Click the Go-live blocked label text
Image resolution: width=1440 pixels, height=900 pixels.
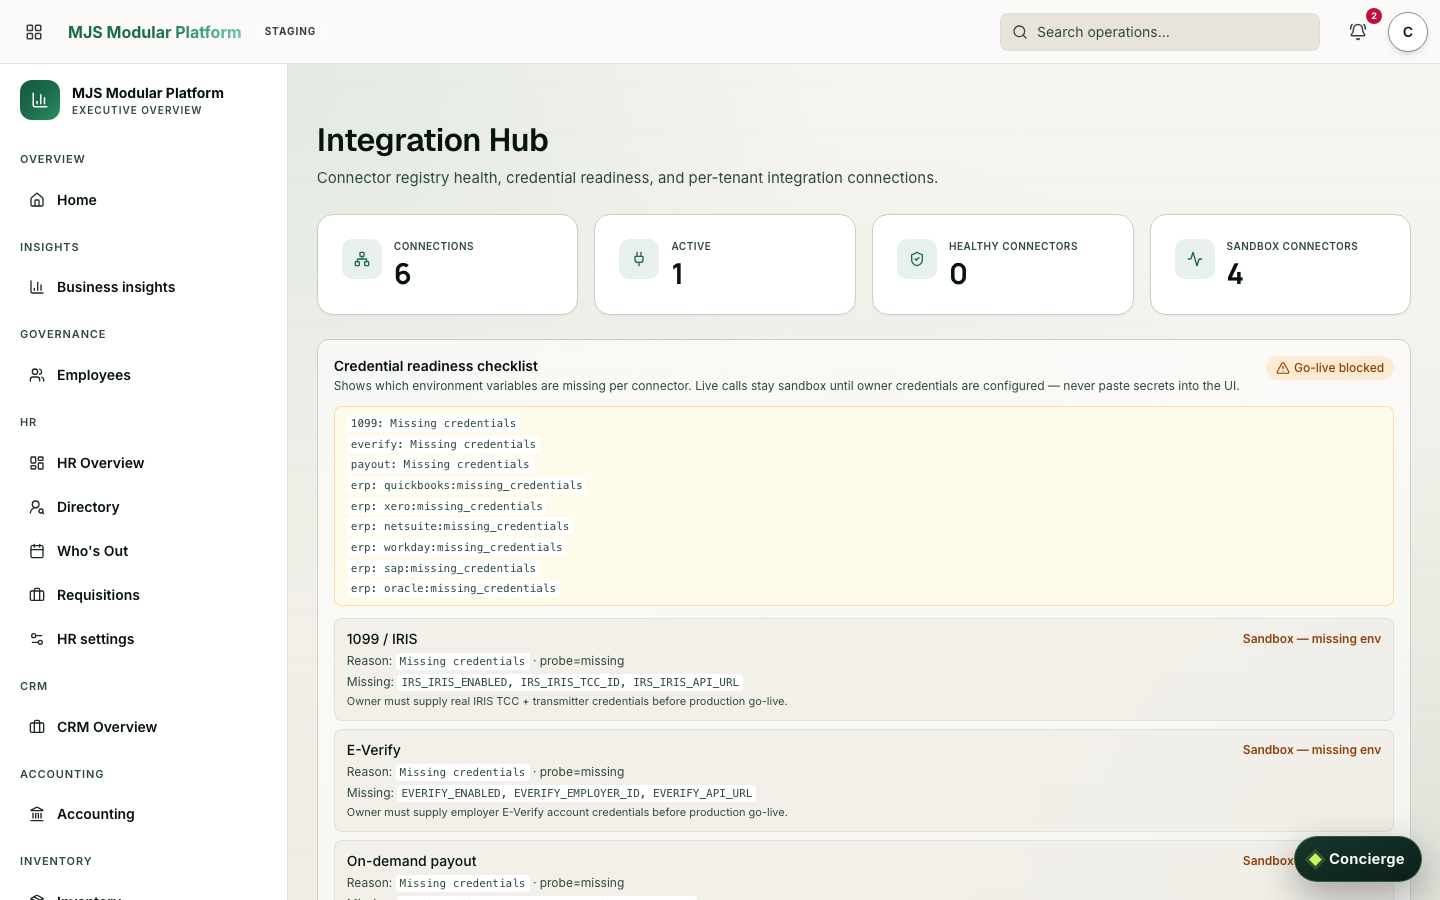point(1339,368)
